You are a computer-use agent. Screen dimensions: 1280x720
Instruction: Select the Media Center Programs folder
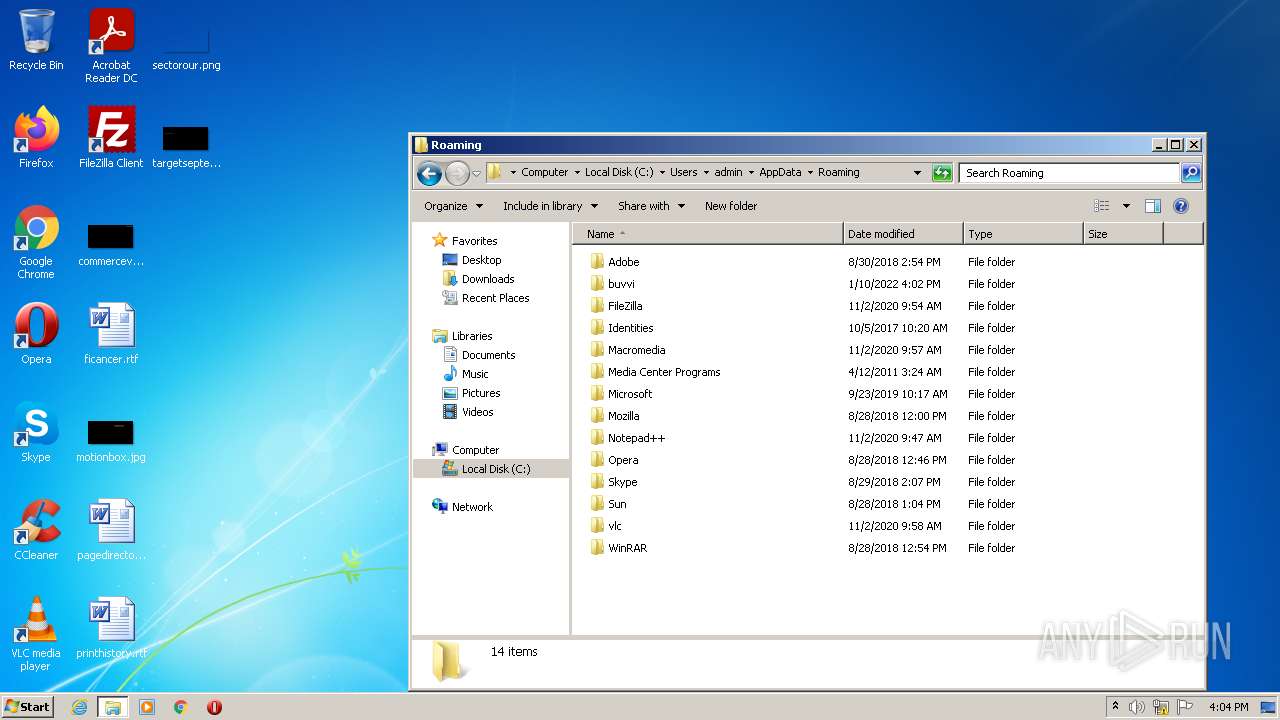tap(664, 372)
